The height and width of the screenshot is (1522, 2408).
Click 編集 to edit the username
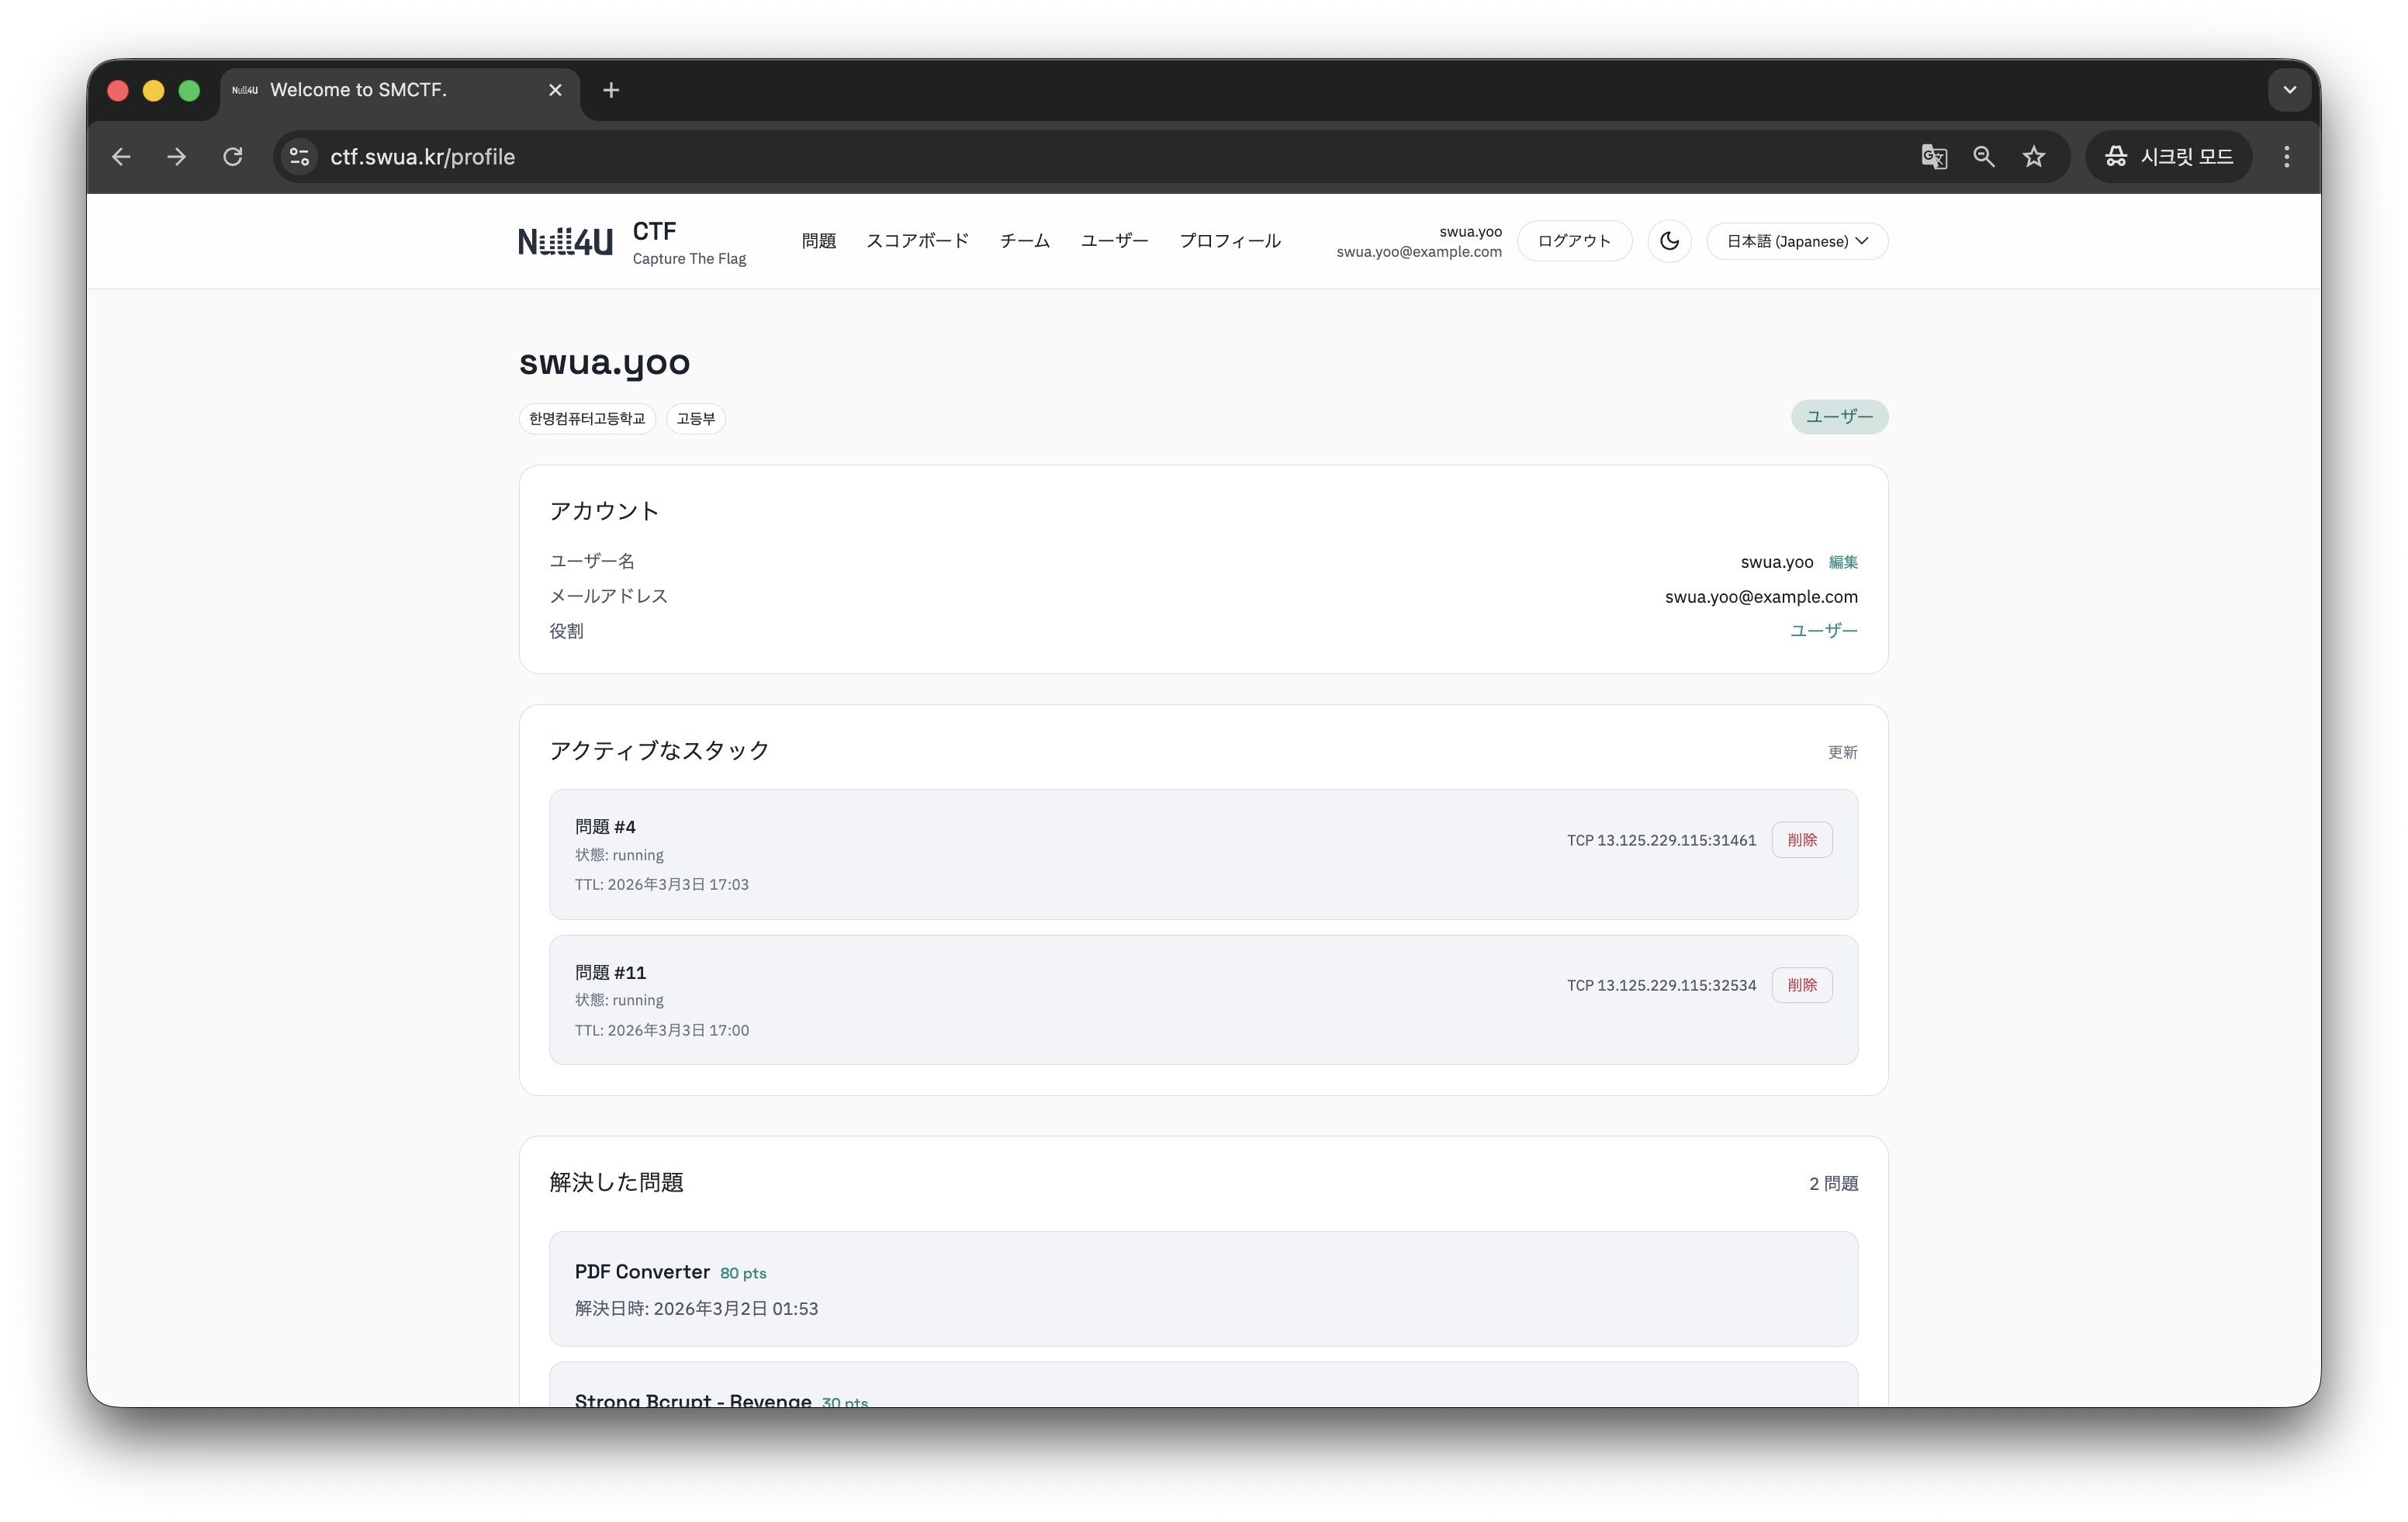(1843, 562)
